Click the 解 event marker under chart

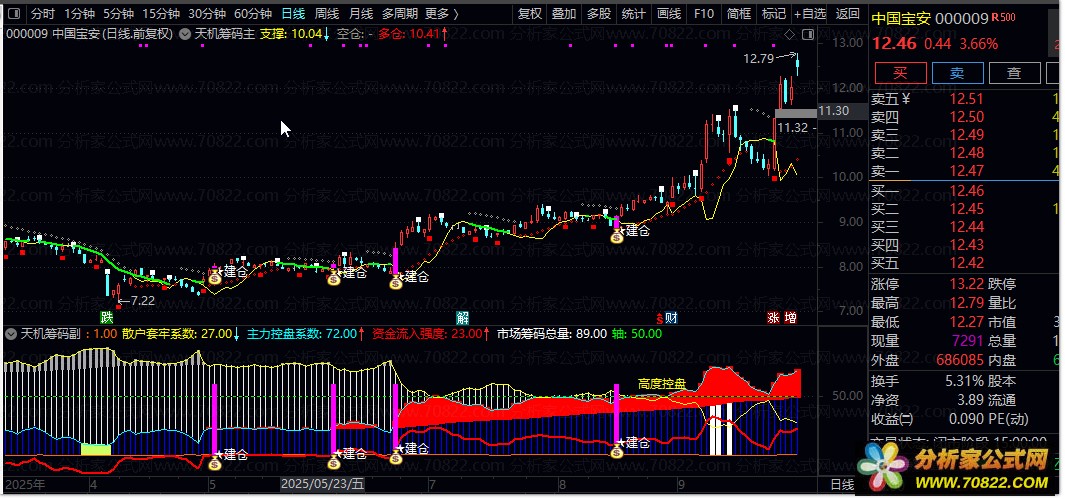click(462, 317)
